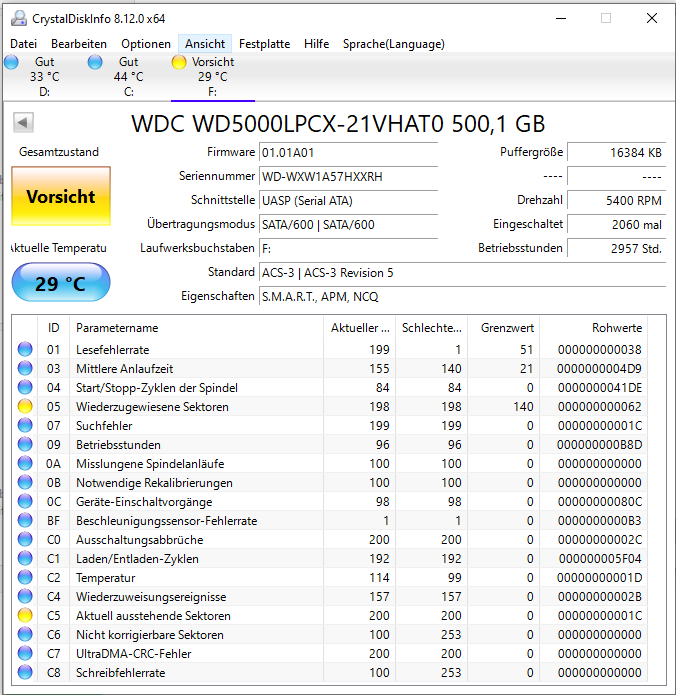Viewport: 676px width, 695px height.
Task: Click the ID column header
Action: [x=54, y=328]
